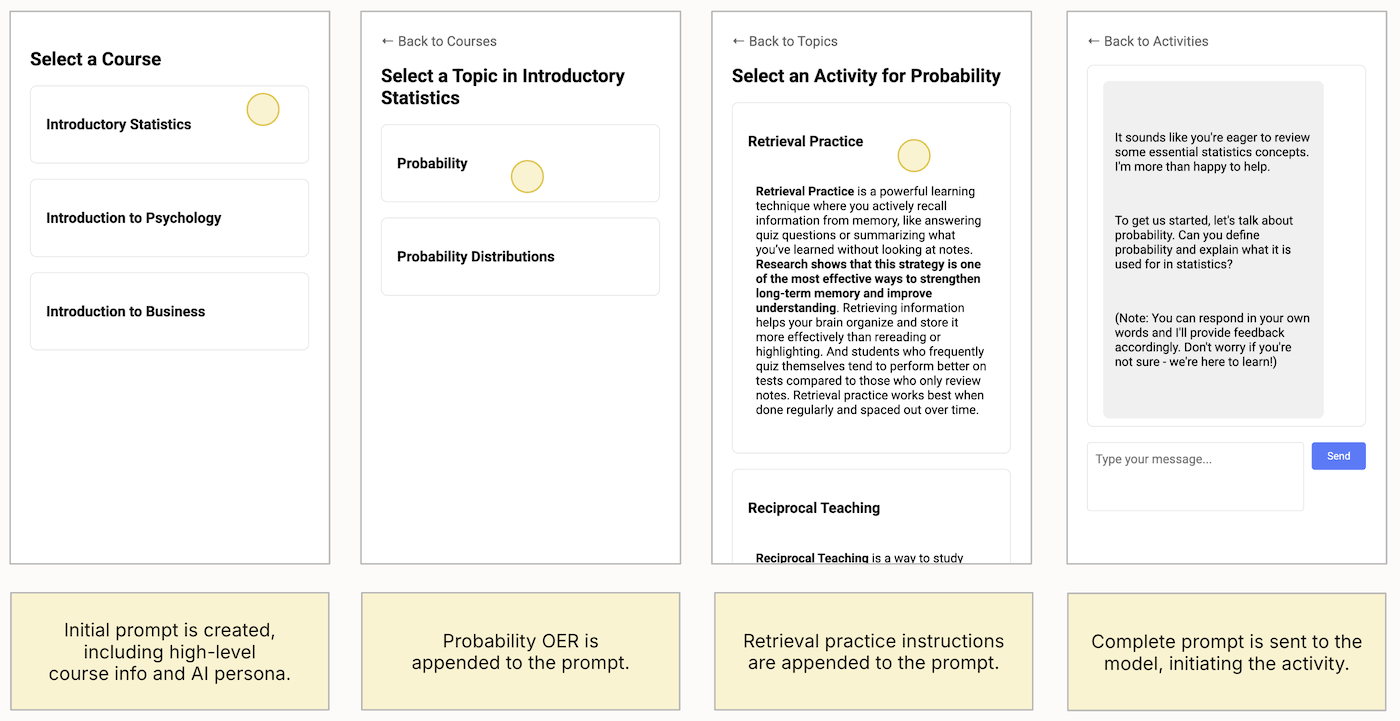Click the Retrieval Practice description paragraph
This screenshot has width=1400, height=721.
tap(869, 301)
